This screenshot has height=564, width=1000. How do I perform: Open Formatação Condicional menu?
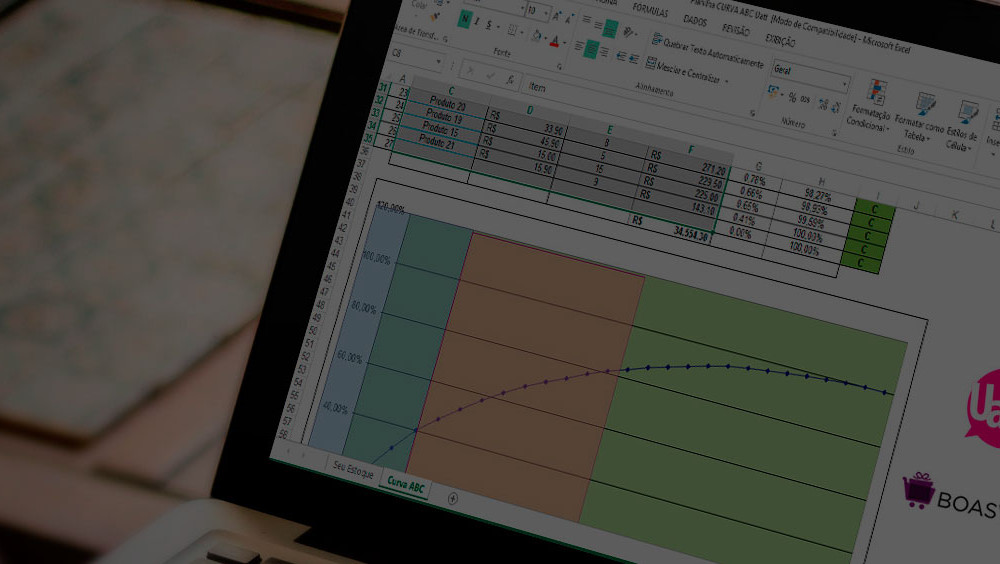[871, 105]
